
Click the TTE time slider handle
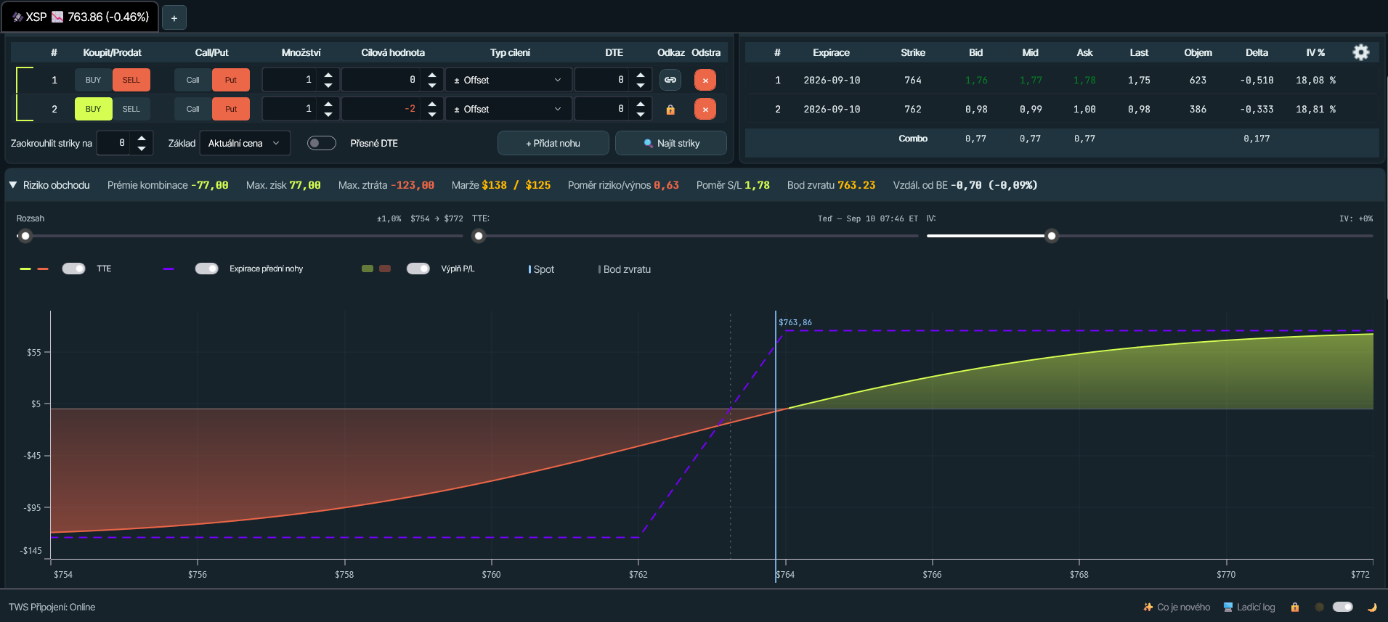[x=479, y=236]
